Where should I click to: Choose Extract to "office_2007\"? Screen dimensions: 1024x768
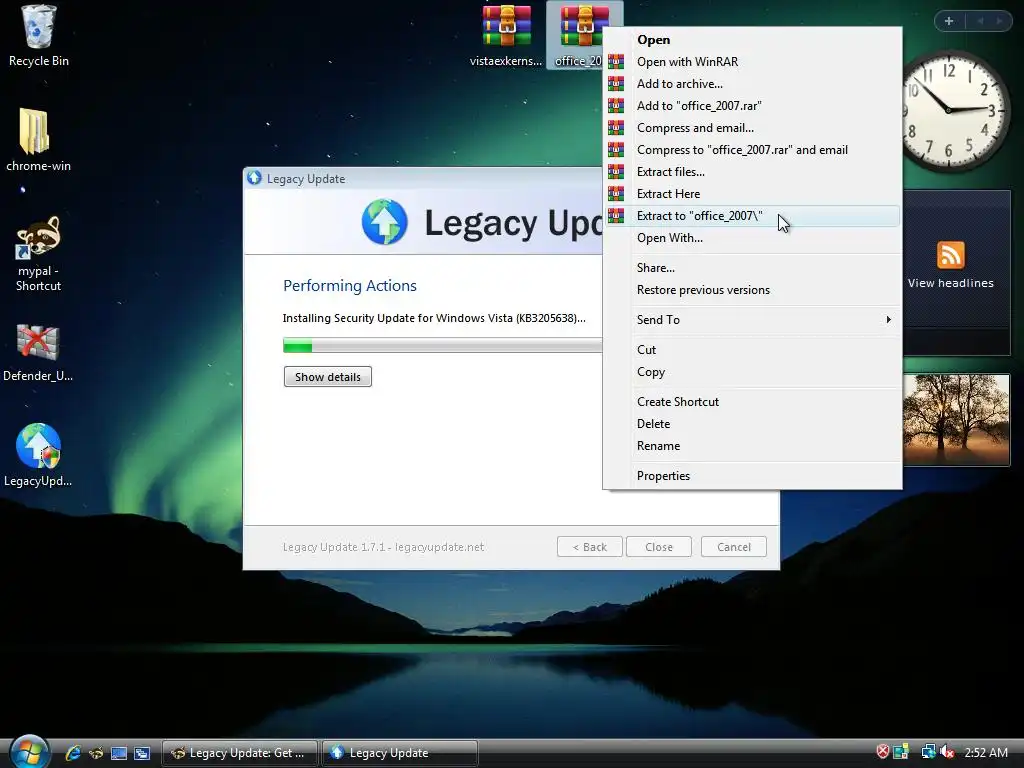point(752,216)
